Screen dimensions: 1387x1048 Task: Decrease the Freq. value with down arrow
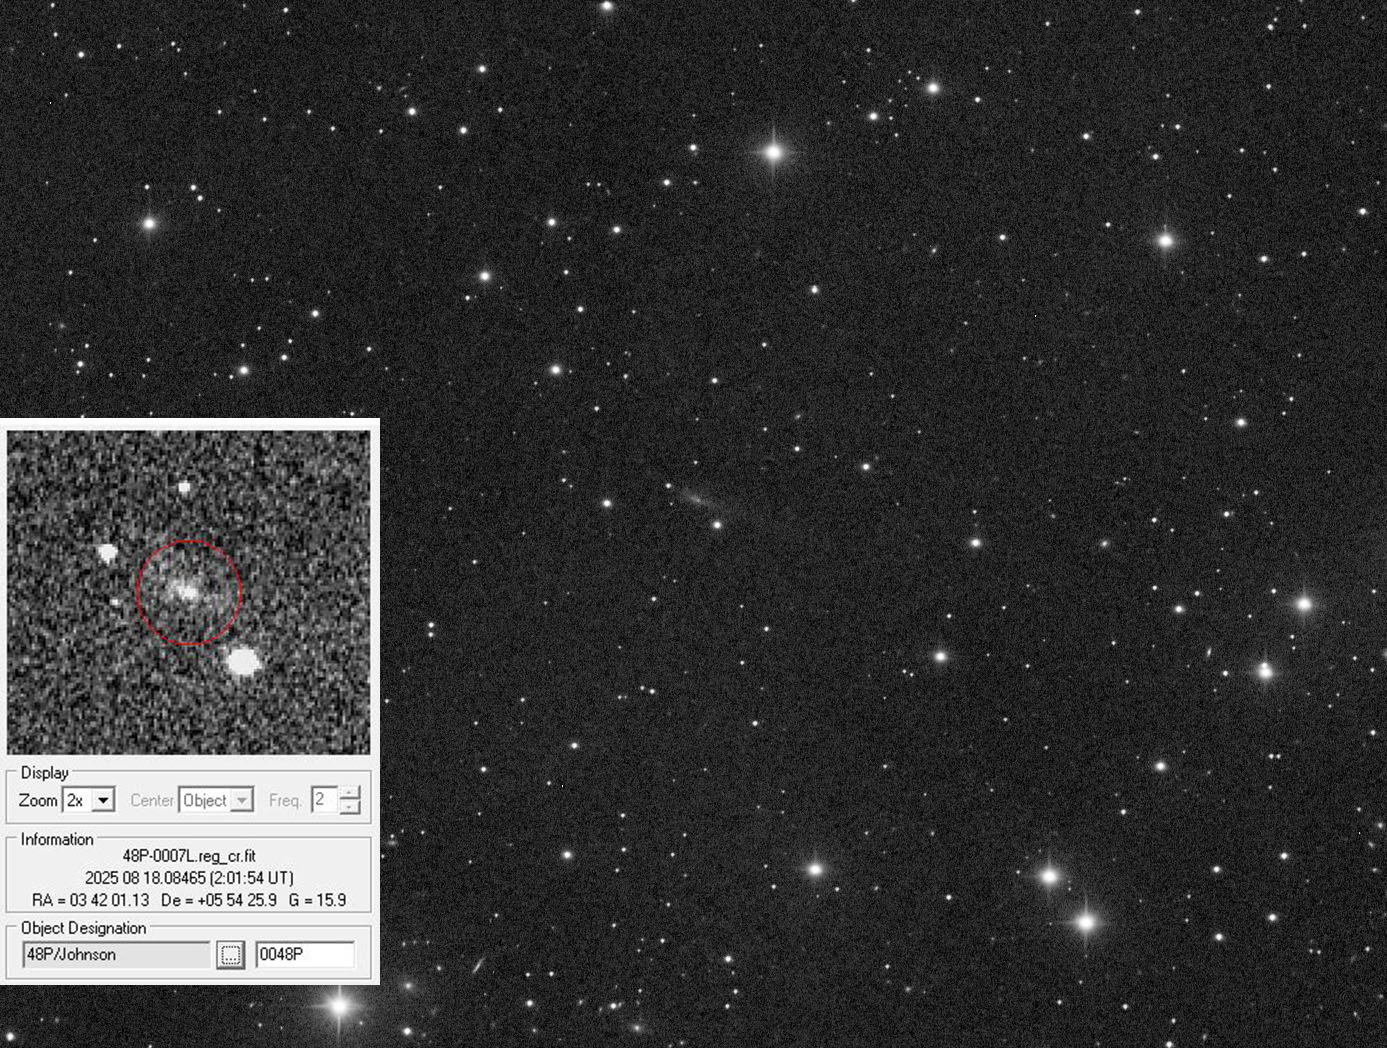(350, 807)
